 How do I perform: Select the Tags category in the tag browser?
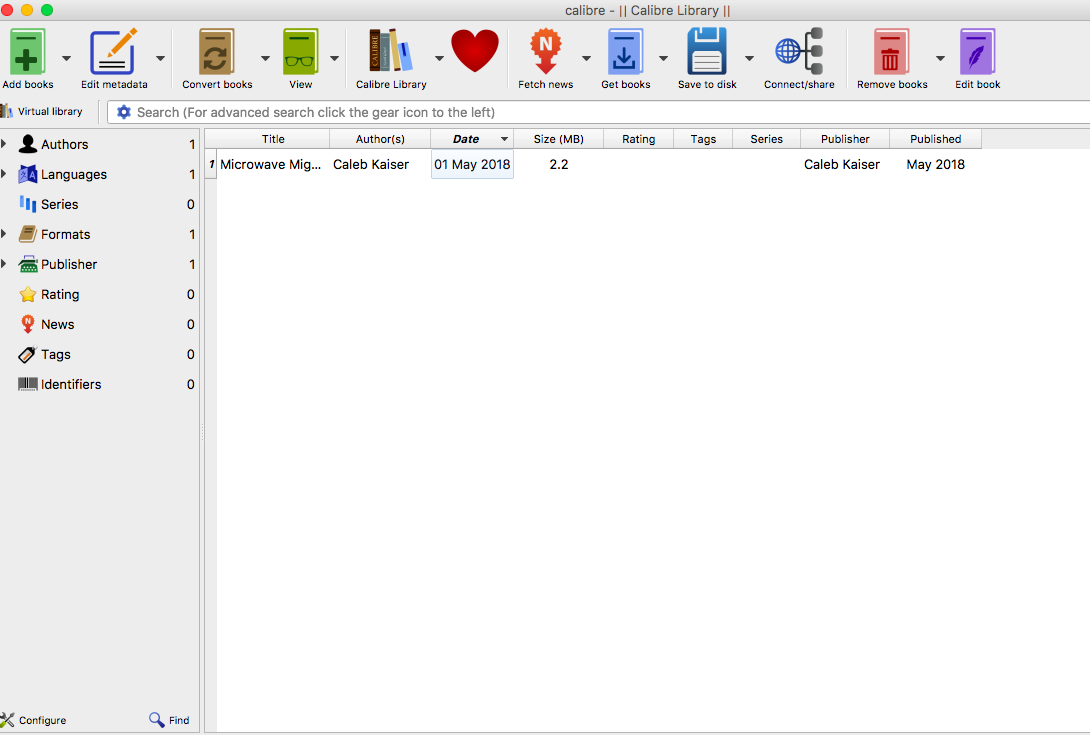click(99, 354)
